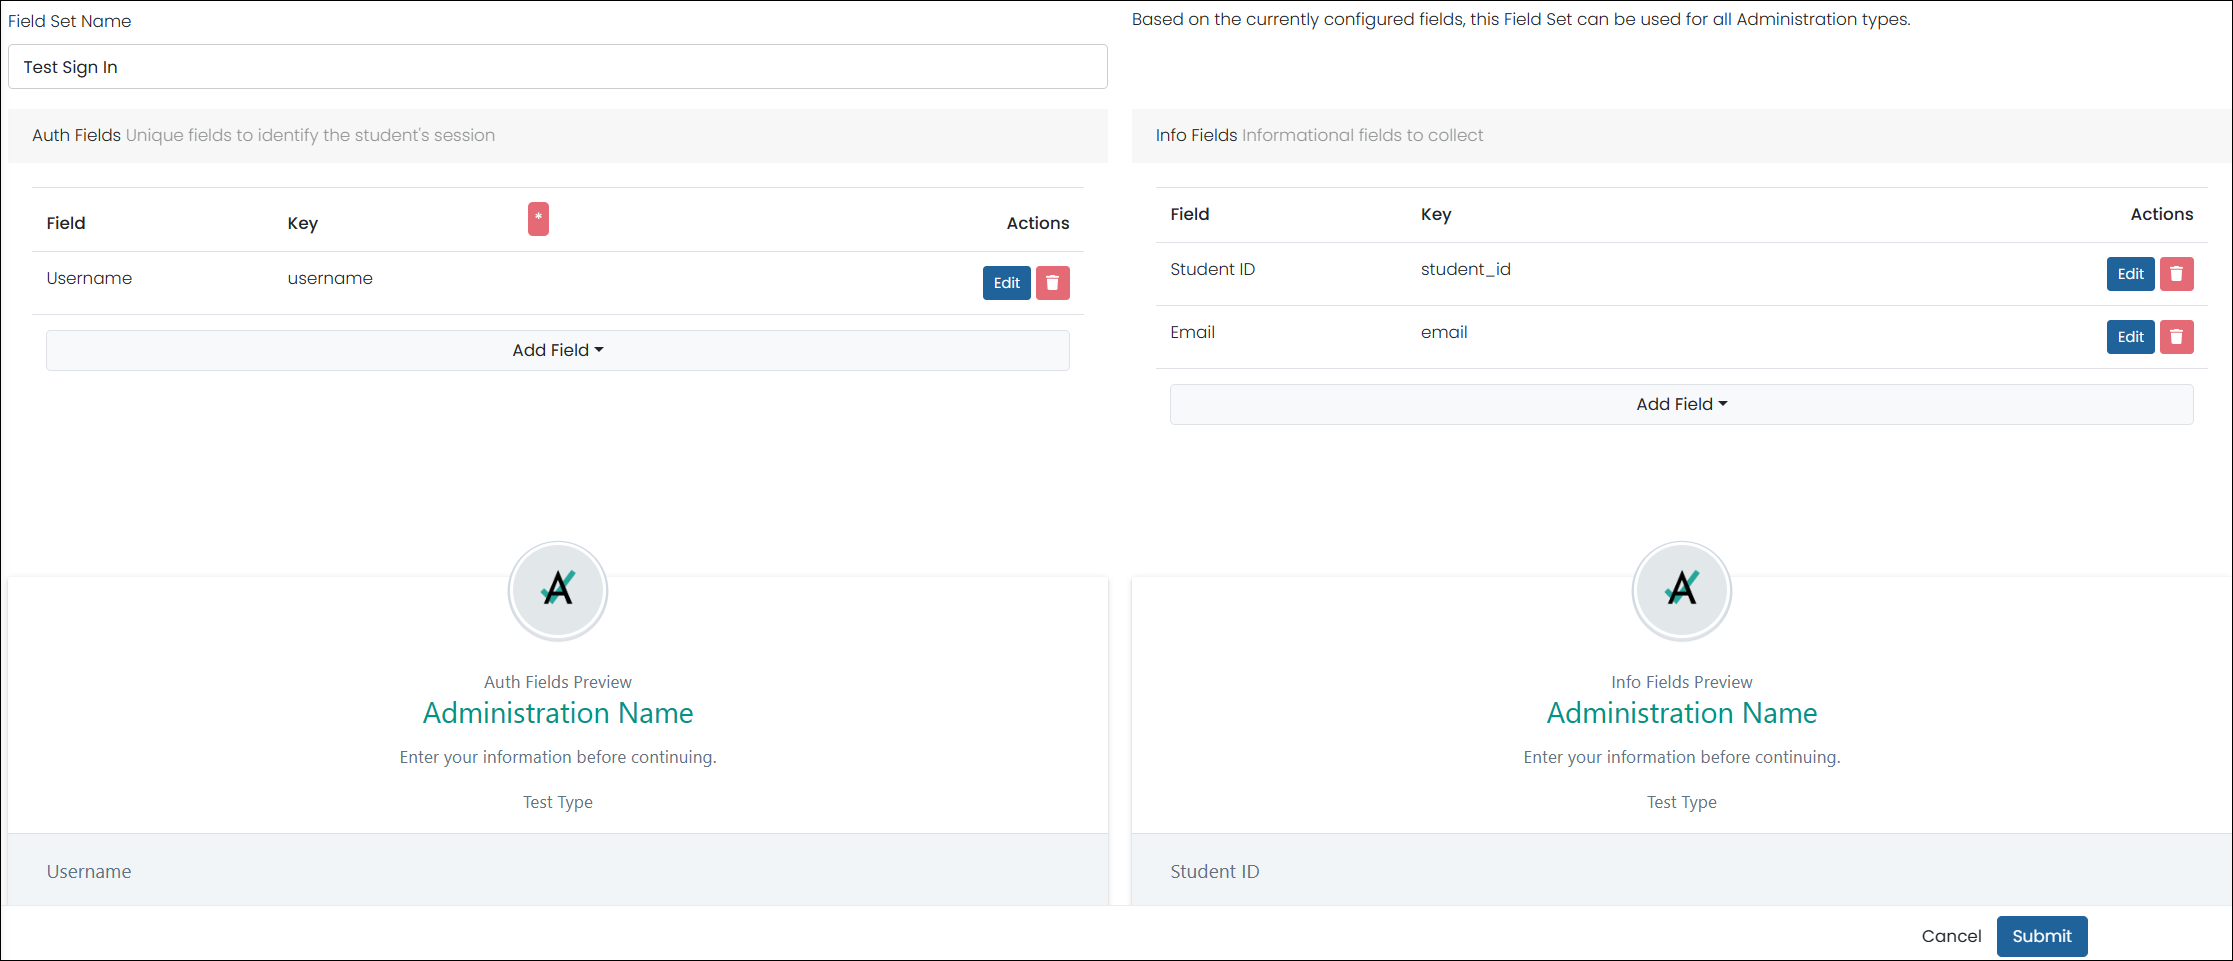The image size is (2233, 961).
Task: Click the Info Fields Preview logo
Action: 1682,590
